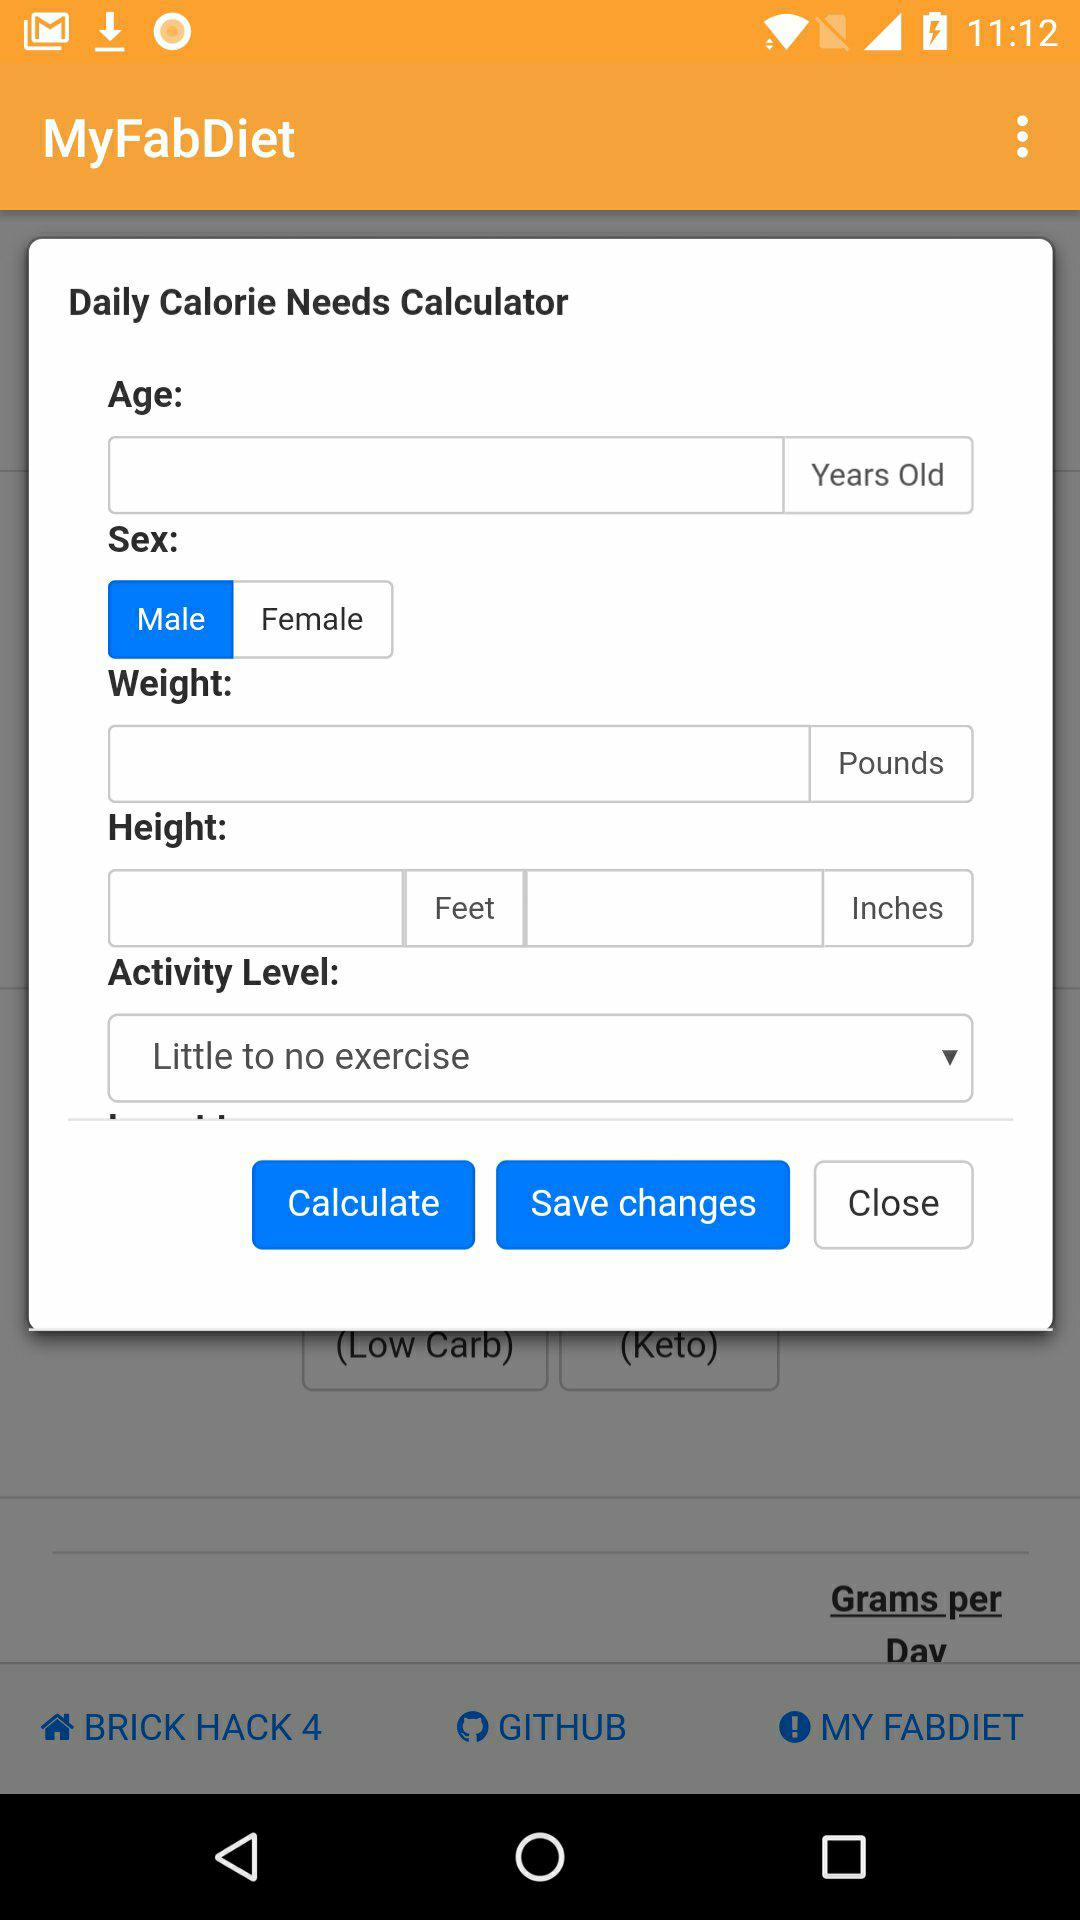Close the calorie calculator dialog
1080x1920 pixels.
pyautogui.click(x=893, y=1204)
